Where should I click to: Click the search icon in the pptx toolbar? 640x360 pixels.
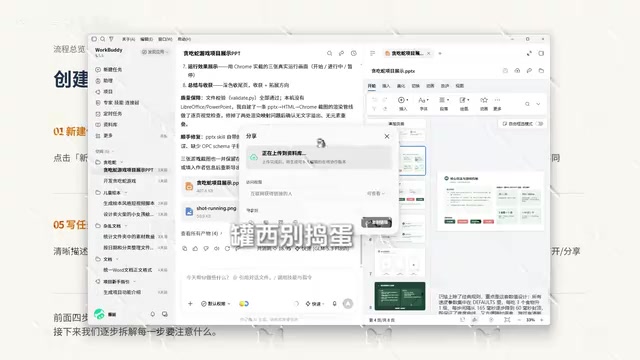(x=527, y=104)
